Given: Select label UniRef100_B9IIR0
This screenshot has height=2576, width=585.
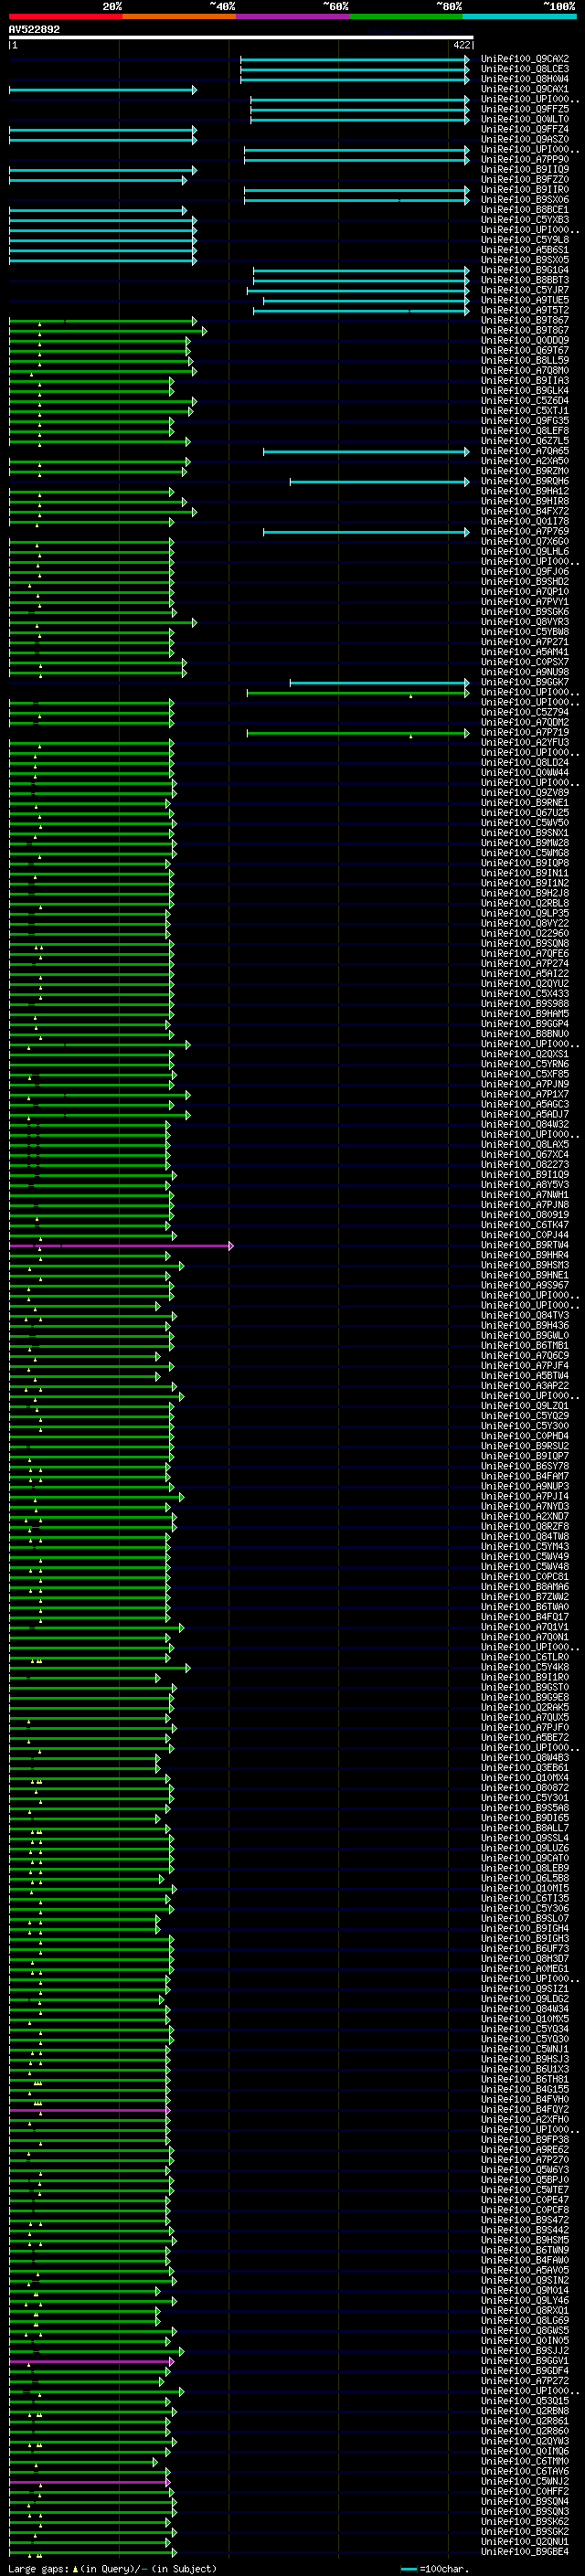Looking at the screenshot, I should pos(525,189).
